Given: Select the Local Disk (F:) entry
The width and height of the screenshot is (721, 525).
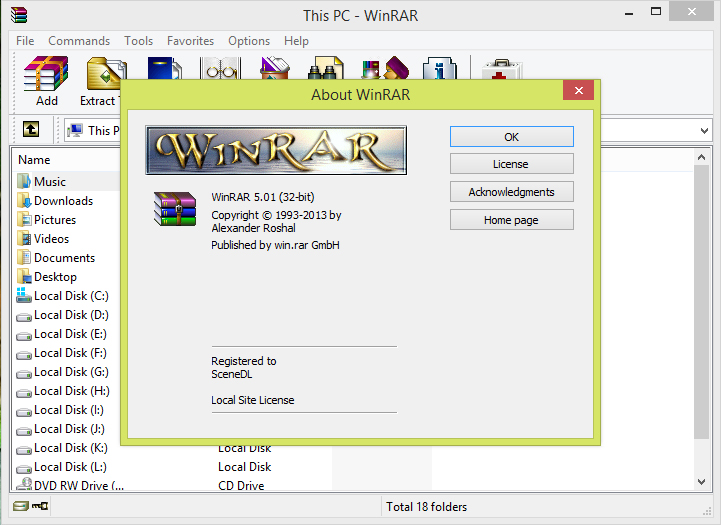Looking at the screenshot, I should 62,353.
